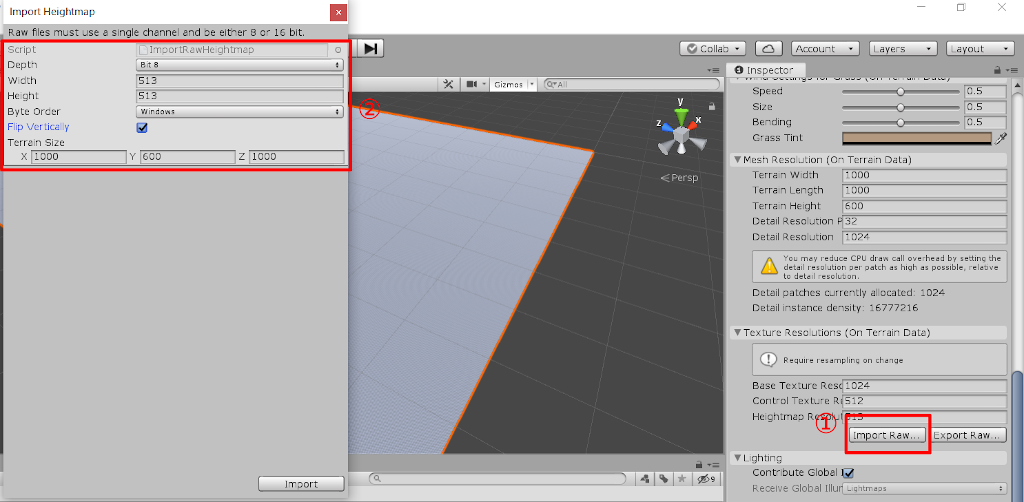Click the Persp projection toggle label
The height and width of the screenshot is (502, 1024).
coord(679,178)
